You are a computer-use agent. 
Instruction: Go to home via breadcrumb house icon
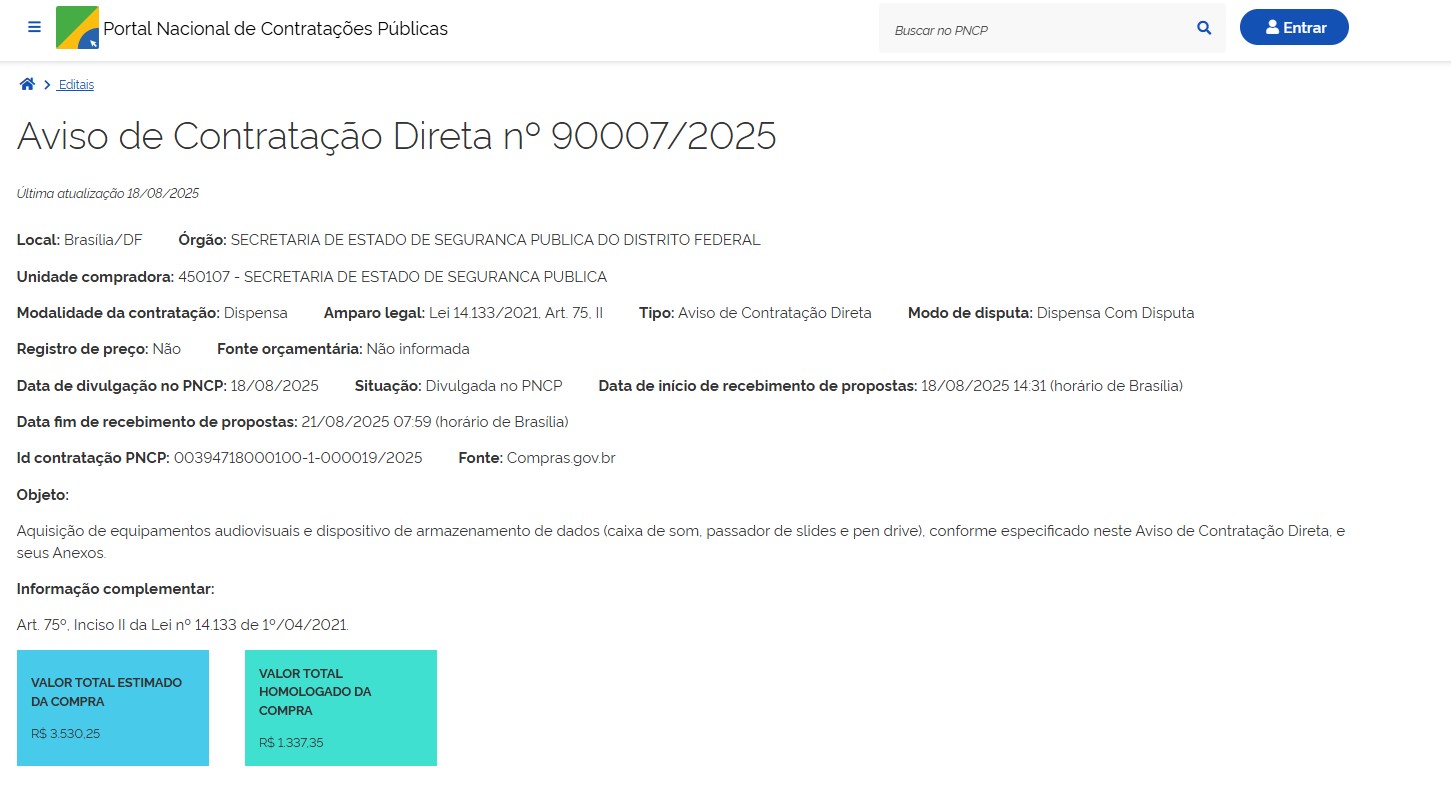coord(27,84)
